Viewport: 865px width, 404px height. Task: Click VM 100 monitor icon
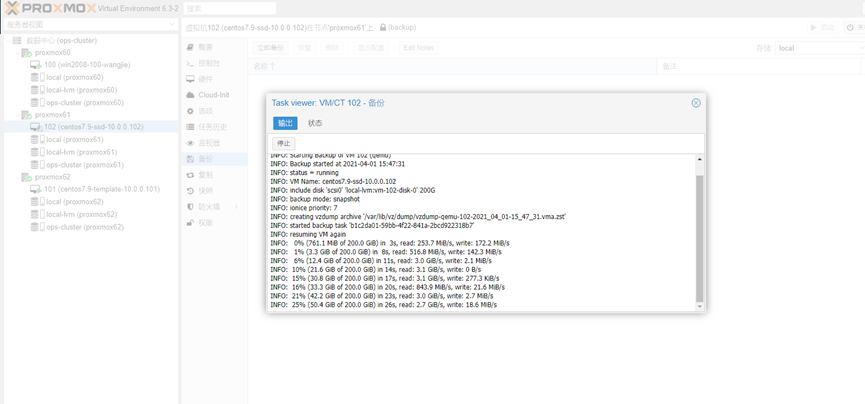(x=36, y=65)
